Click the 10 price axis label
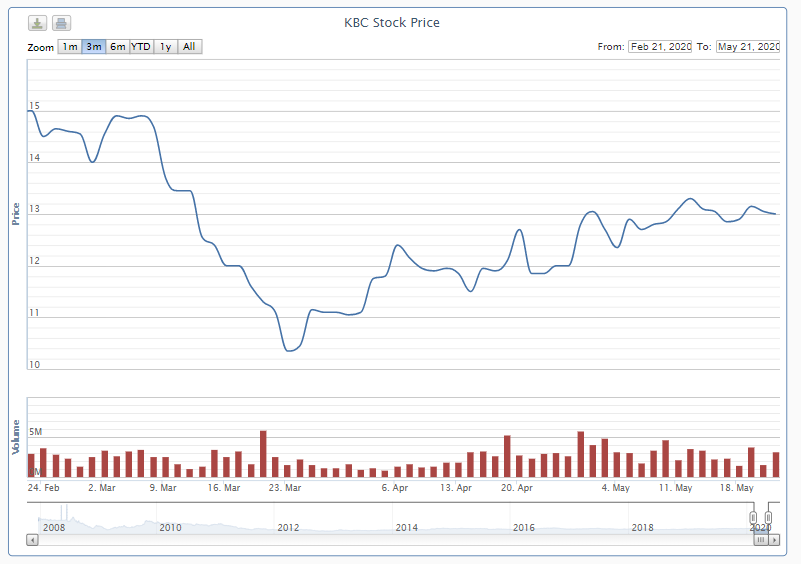Image resolution: width=801 pixels, height=564 pixels. pyautogui.click(x=34, y=365)
